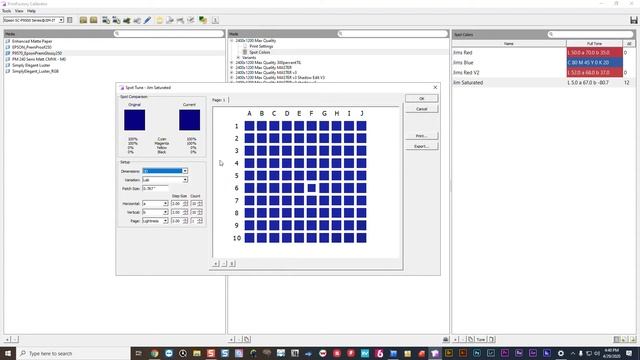Click the dark green device toolbar icon
Image resolution: width=640 pixels, height=360 pixels.
tap(127, 20)
